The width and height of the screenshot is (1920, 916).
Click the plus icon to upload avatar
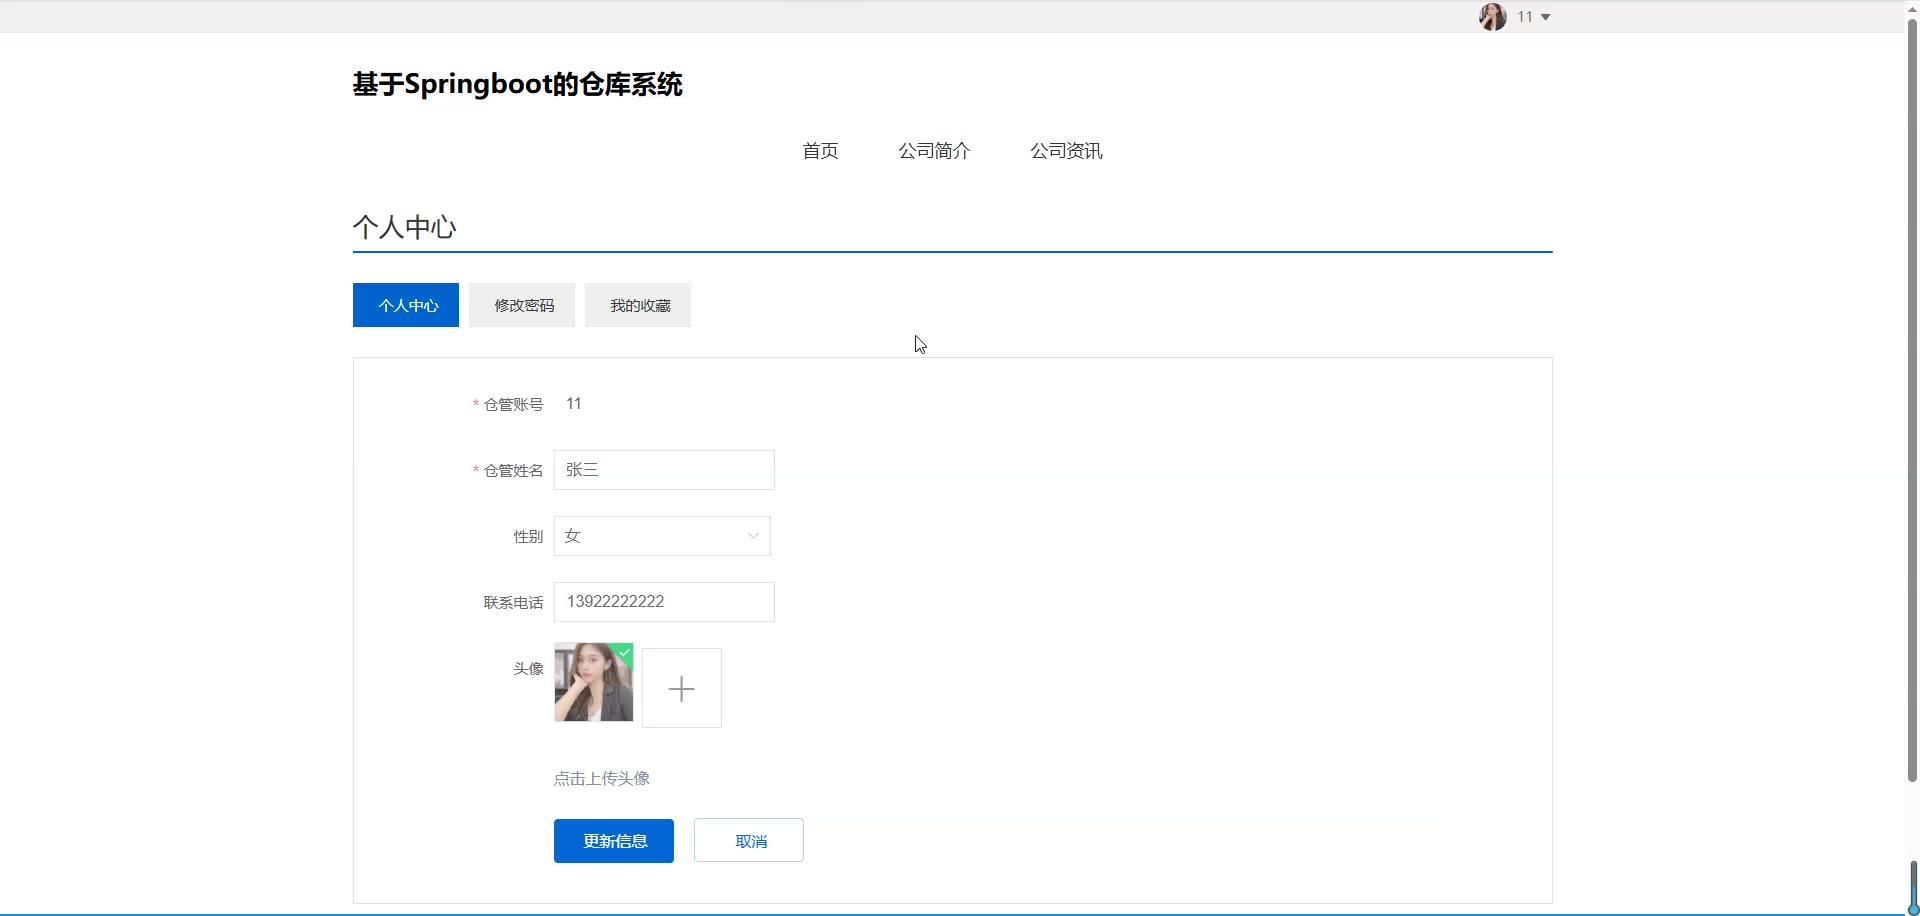pyautogui.click(x=681, y=688)
